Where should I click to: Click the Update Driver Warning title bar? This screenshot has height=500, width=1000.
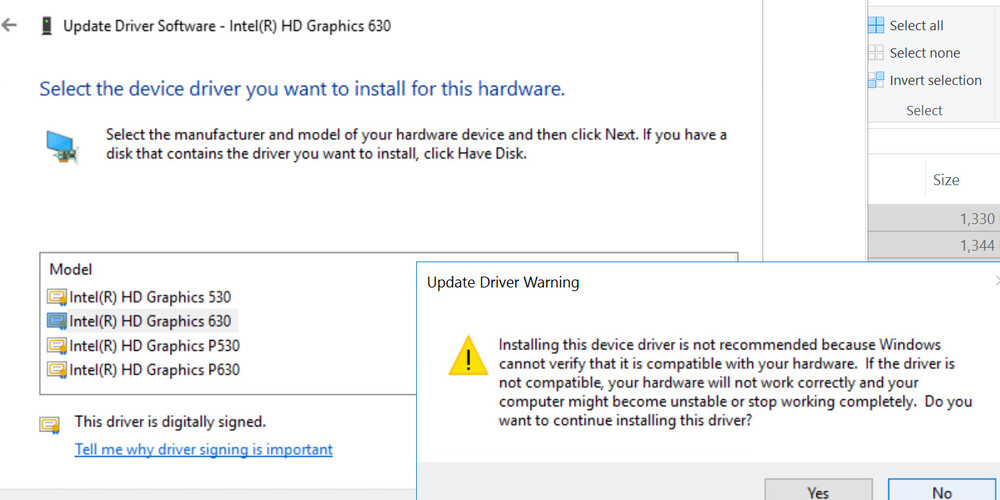(x=600, y=282)
